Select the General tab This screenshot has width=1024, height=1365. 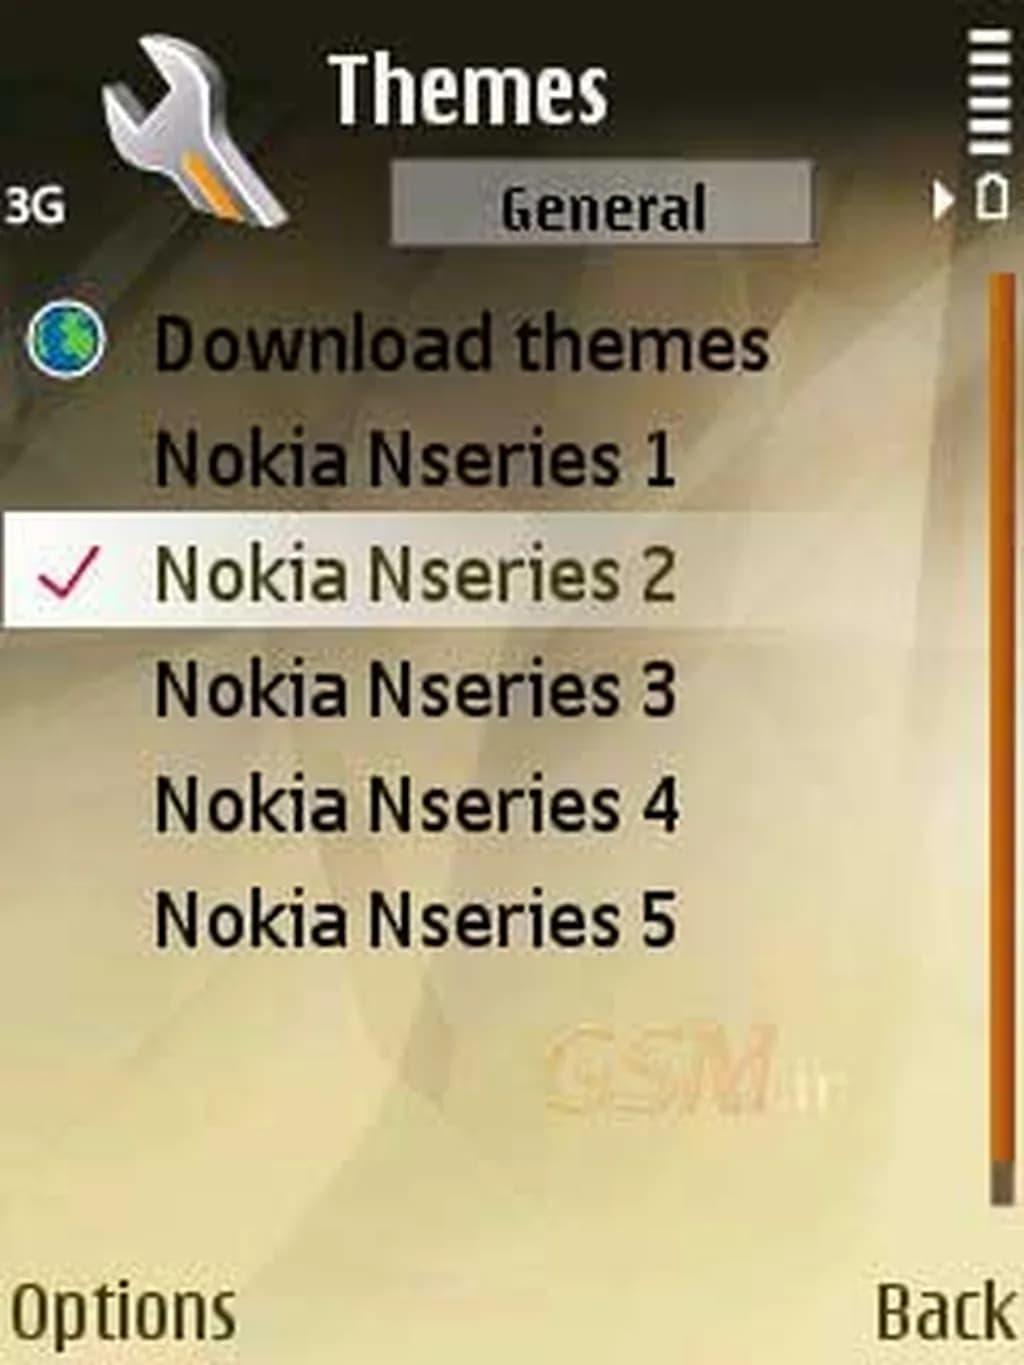(x=602, y=203)
